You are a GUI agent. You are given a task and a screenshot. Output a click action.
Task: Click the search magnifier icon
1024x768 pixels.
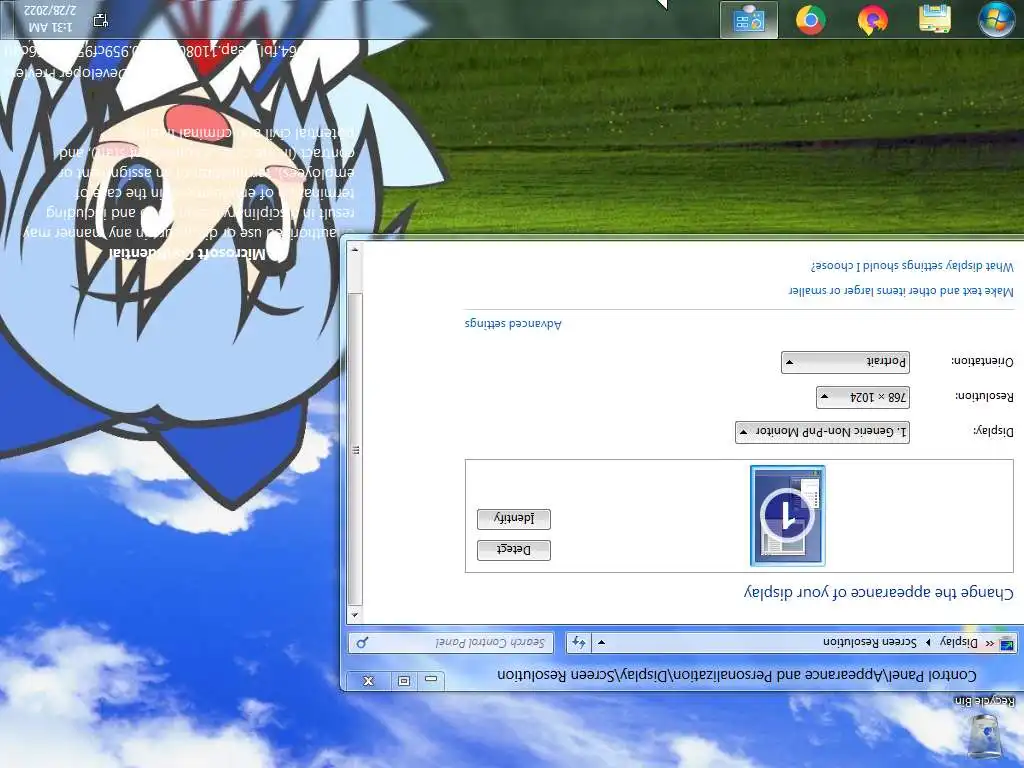pos(362,643)
